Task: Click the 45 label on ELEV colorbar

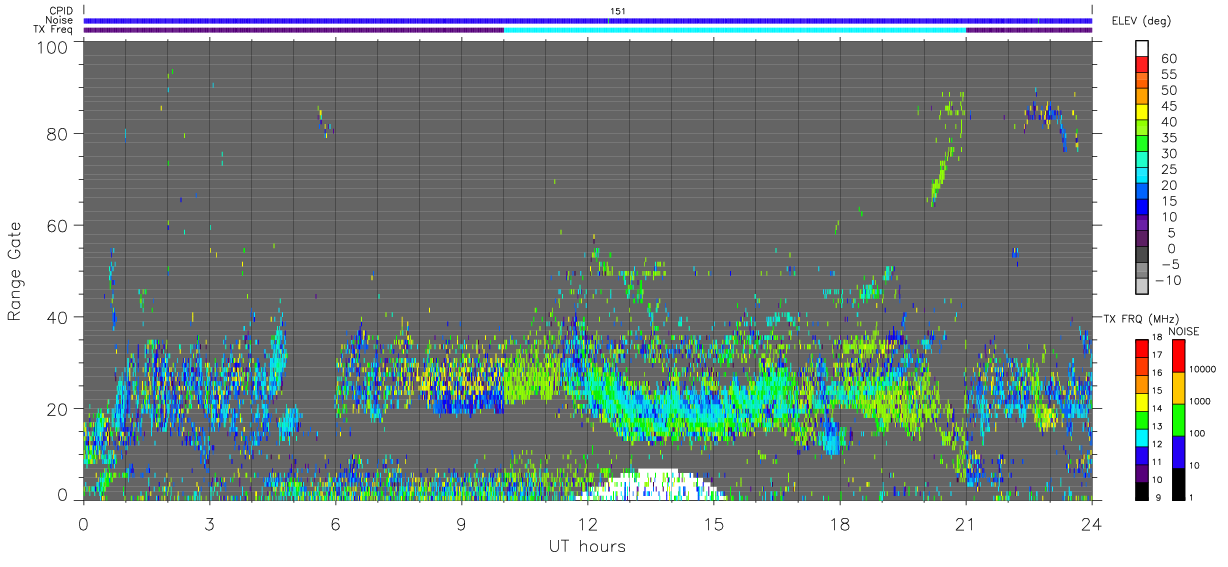Action: [1169, 106]
